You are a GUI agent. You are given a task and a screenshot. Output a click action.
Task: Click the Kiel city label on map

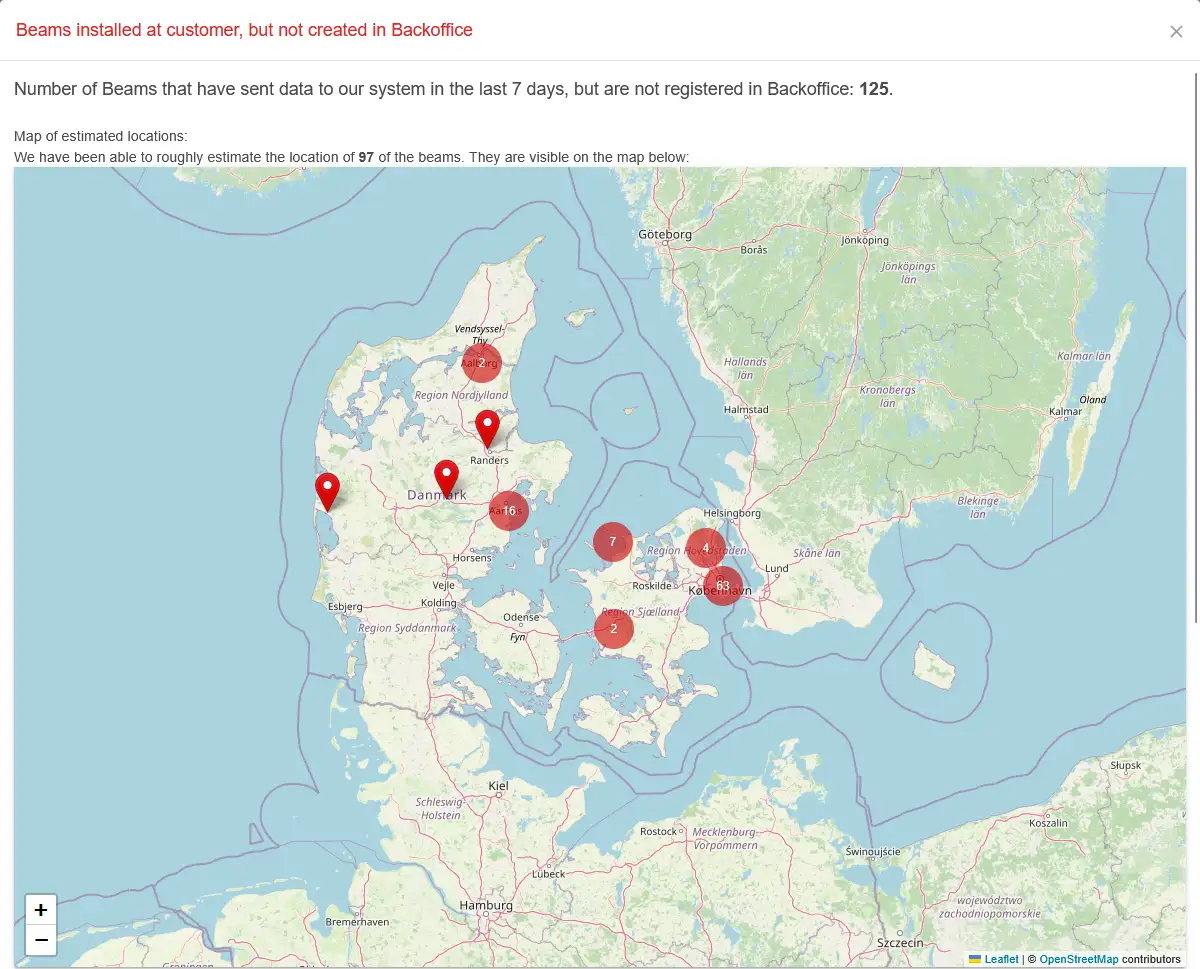(x=498, y=786)
